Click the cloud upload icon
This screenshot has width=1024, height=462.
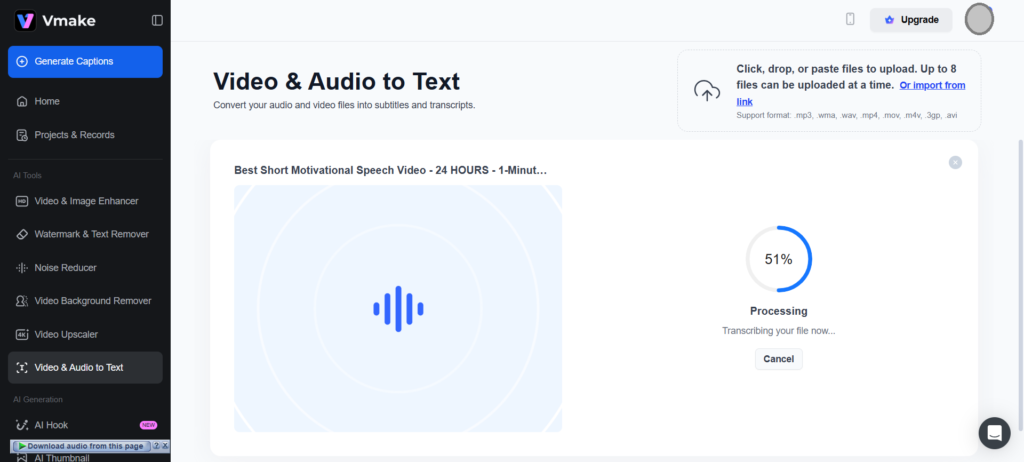(707, 91)
